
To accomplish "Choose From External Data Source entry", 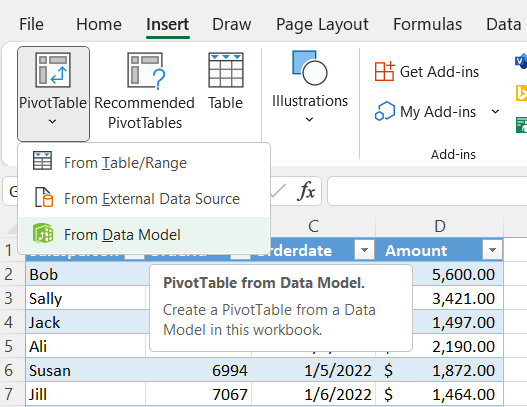I will (144, 199).
